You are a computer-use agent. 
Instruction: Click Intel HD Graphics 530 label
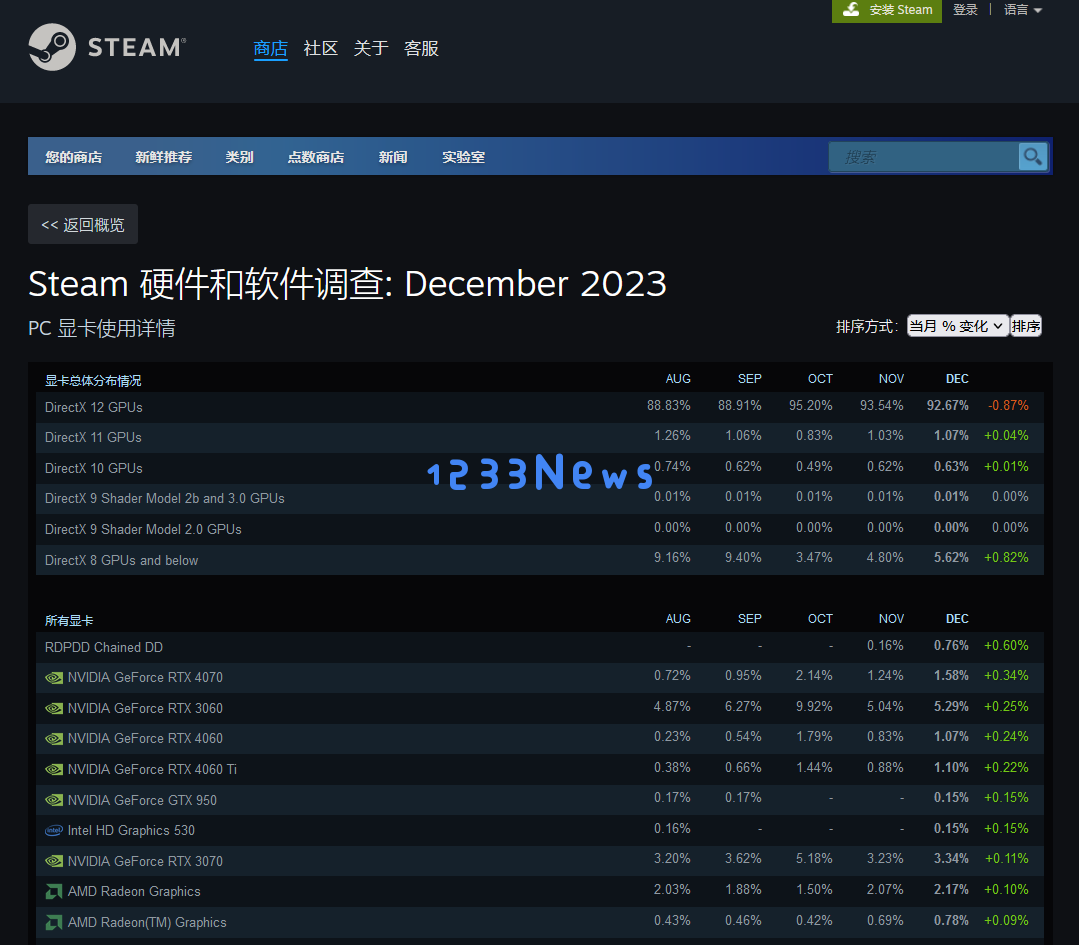tap(131, 831)
